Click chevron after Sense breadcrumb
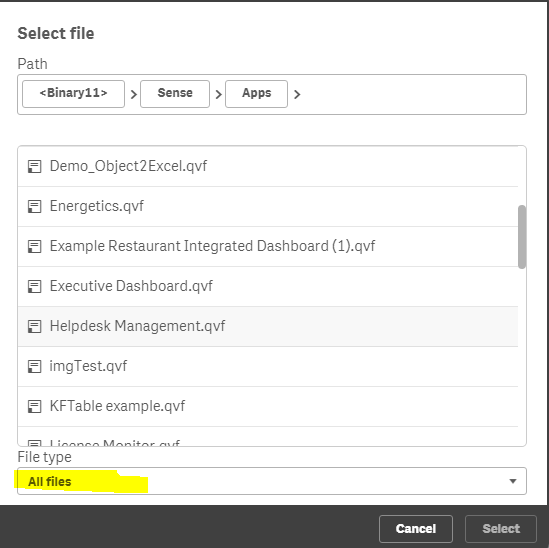Viewport: 549px width, 548px height. [x=218, y=94]
